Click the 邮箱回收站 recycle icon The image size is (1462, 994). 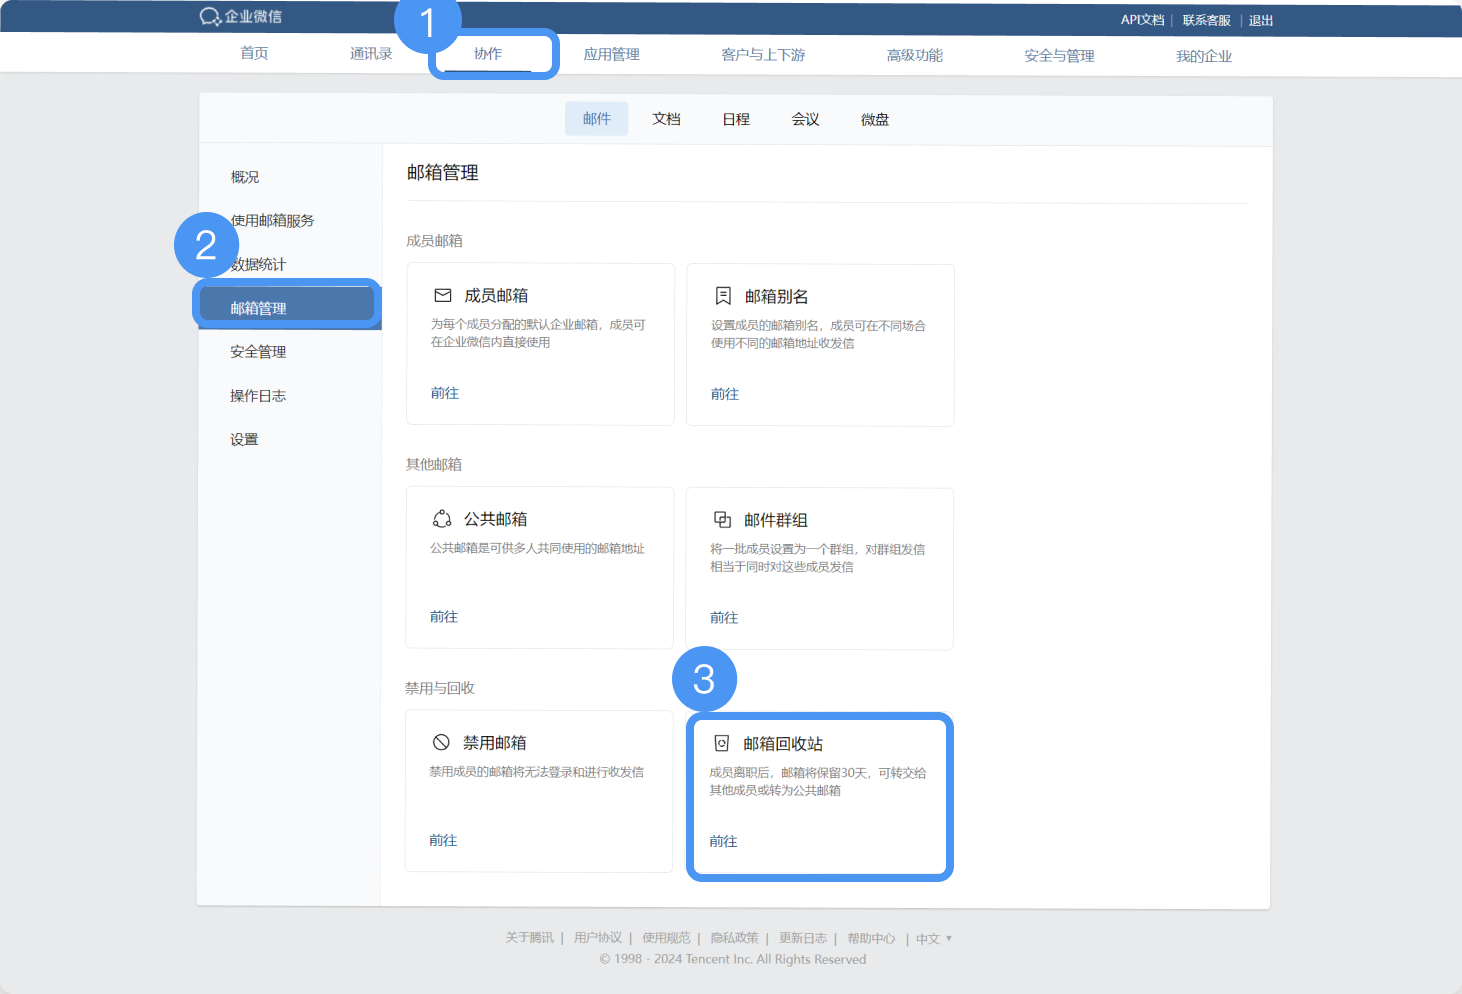721,743
